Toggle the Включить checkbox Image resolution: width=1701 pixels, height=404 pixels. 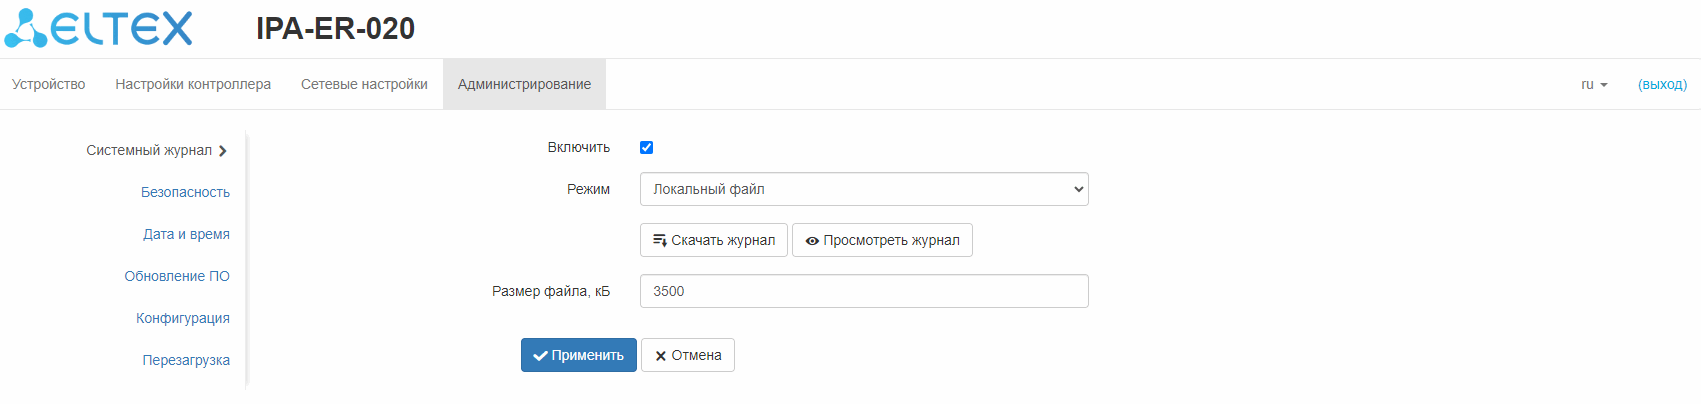646,147
